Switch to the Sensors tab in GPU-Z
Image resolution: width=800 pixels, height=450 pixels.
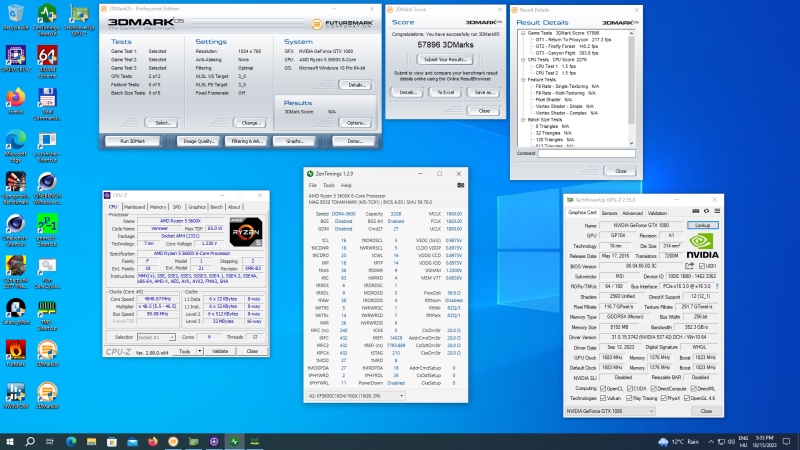point(609,213)
